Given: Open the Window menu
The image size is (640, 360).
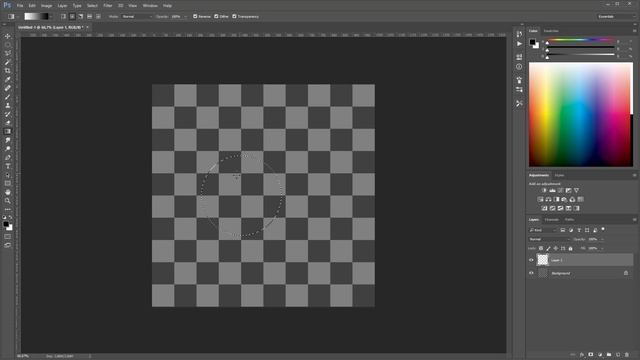Looking at the screenshot, I should [x=150, y=6].
